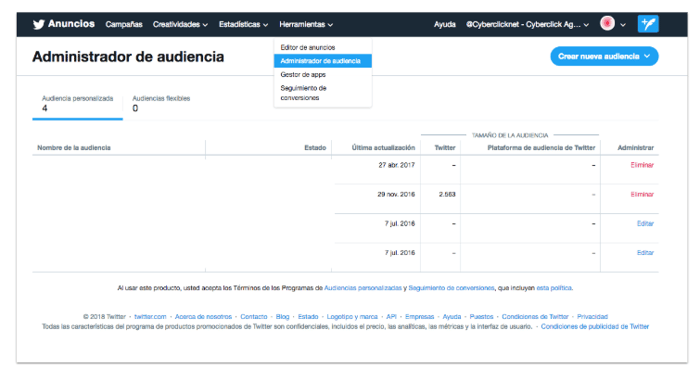700x381 pixels.
Task: Open the Creatividades dropdown menu
Action: pyautogui.click(x=180, y=25)
